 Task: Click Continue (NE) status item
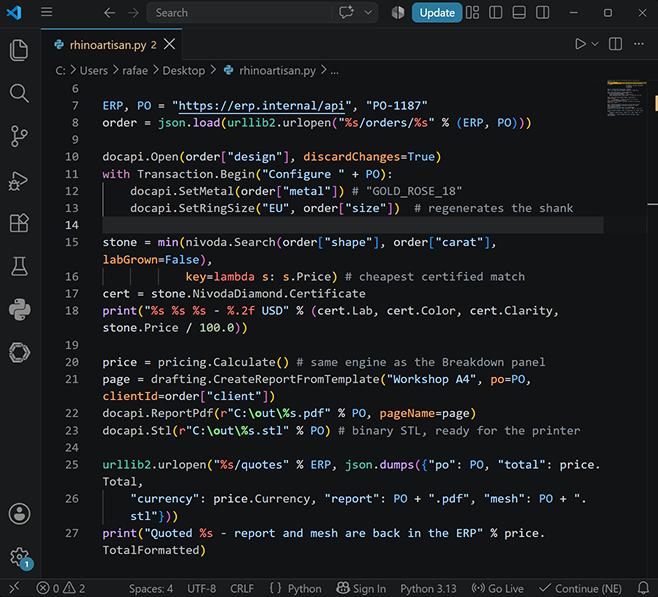[x=580, y=589]
